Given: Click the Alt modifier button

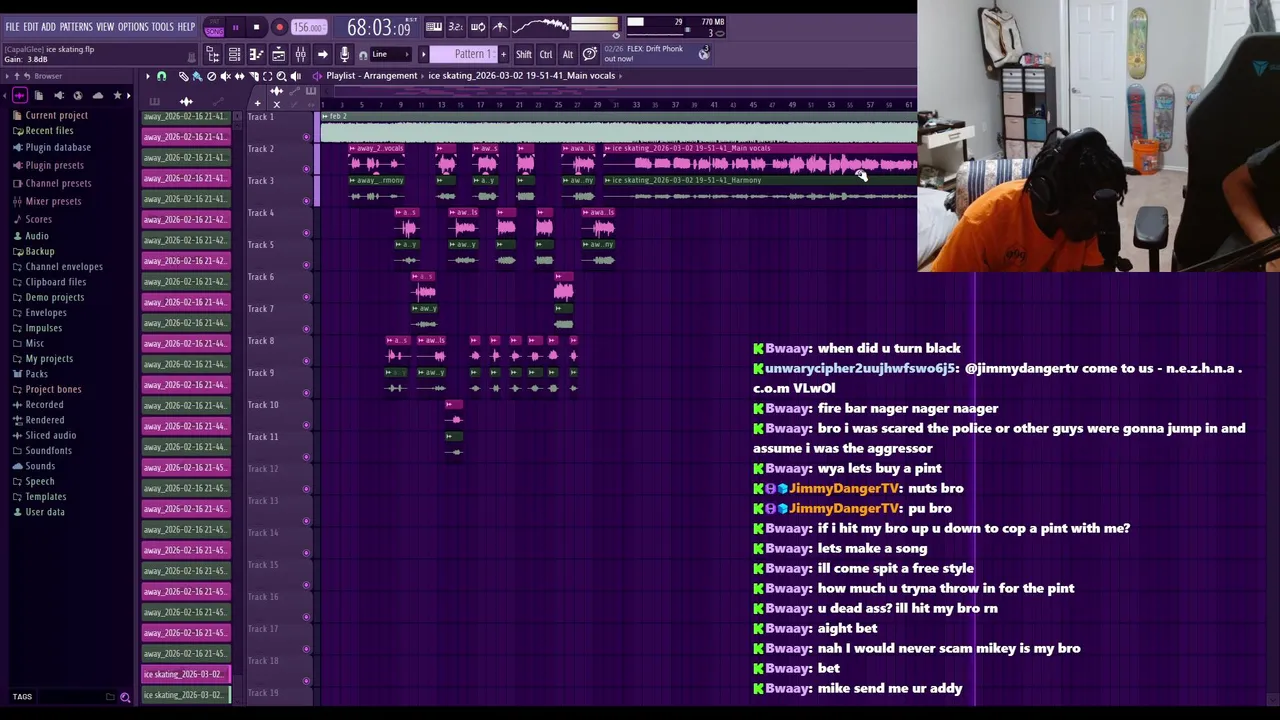Looking at the screenshot, I should click(568, 54).
